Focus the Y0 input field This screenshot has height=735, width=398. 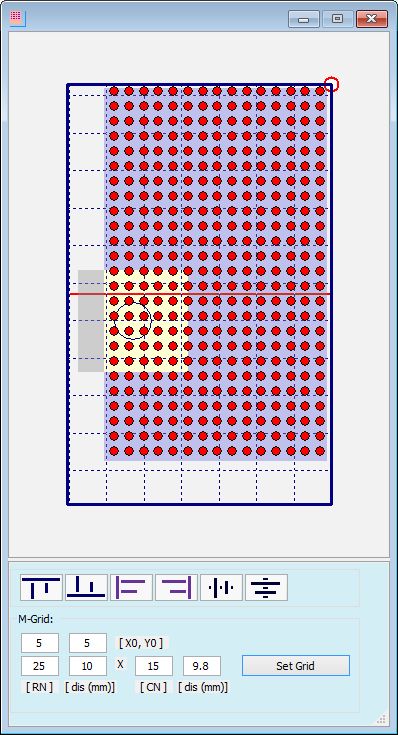coord(88,643)
